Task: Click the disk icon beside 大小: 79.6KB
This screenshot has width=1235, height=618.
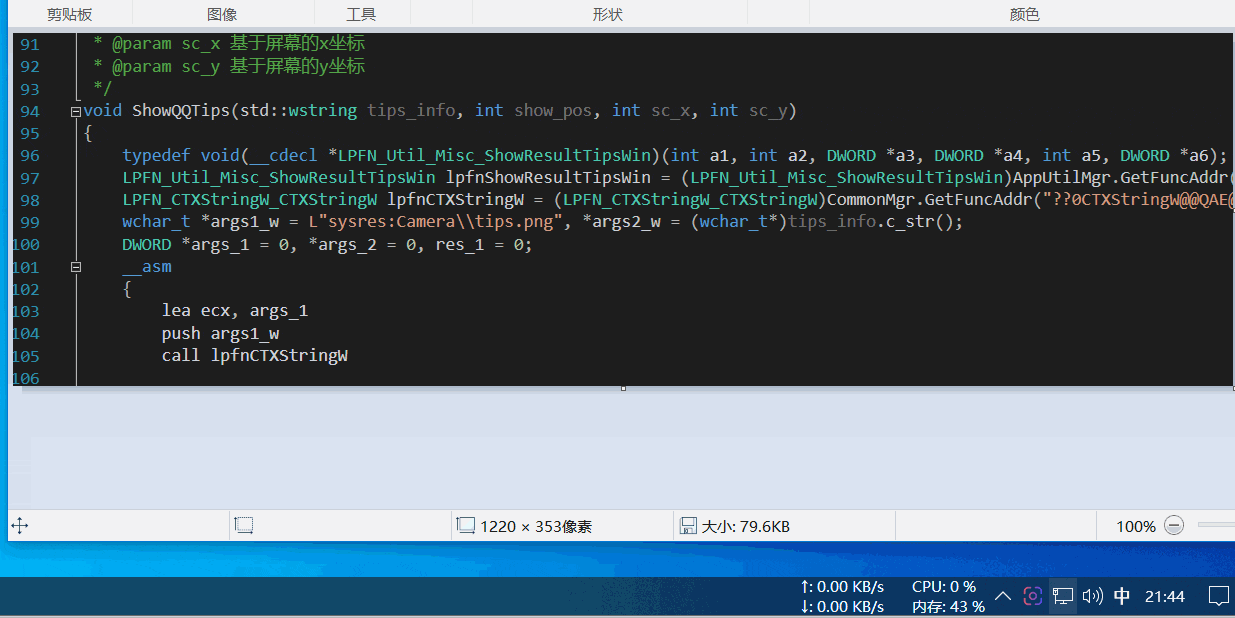Action: tap(689, 524)
